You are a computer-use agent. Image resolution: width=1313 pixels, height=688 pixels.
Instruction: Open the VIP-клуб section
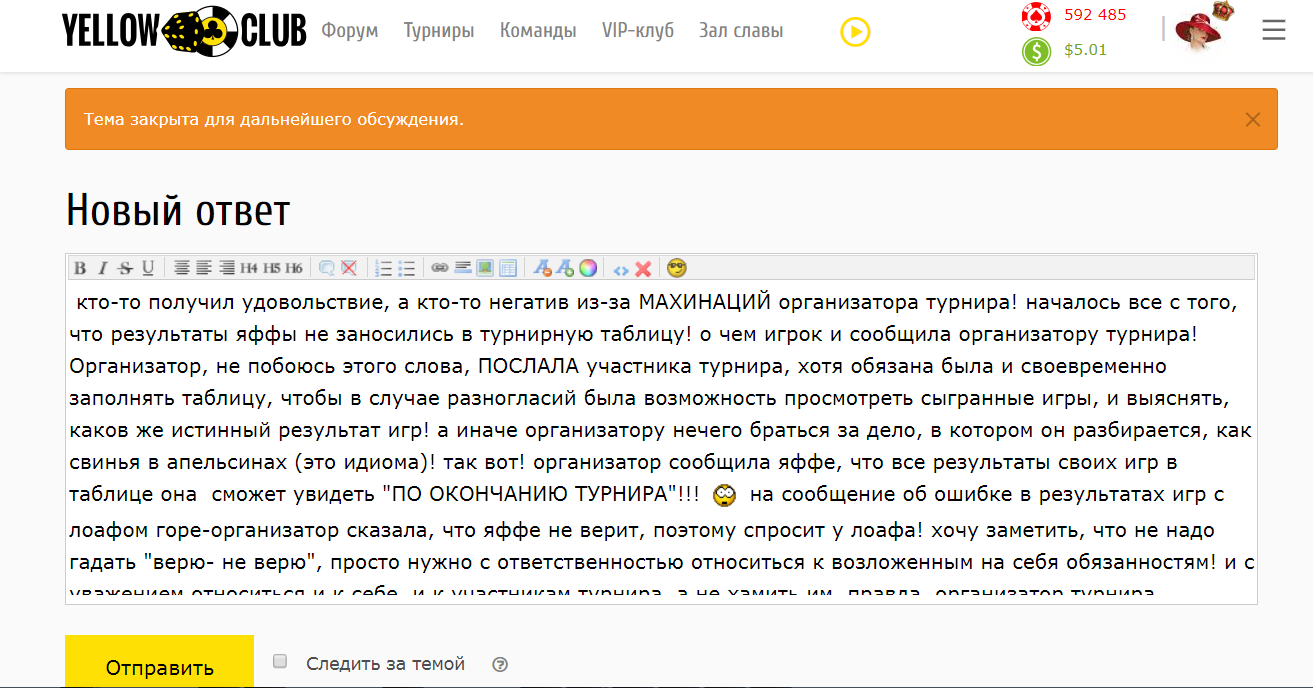[x=638, y=30]
